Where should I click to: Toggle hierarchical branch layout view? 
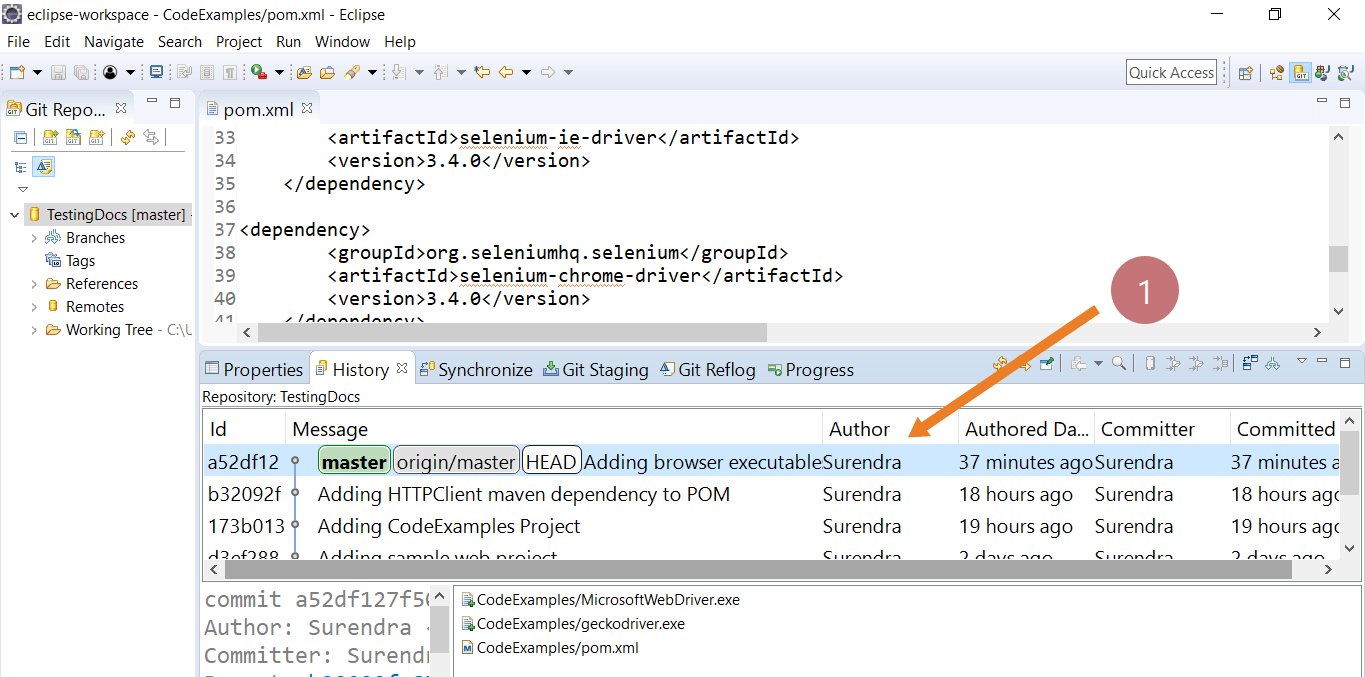coord(20,166)
